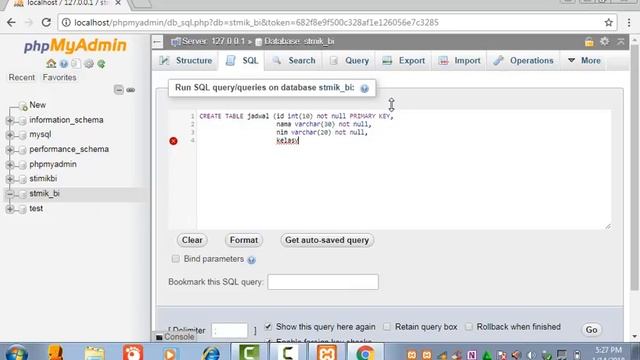640x360 pixels.
Task: Expand performance_schema database node
Action: [10, 150]
